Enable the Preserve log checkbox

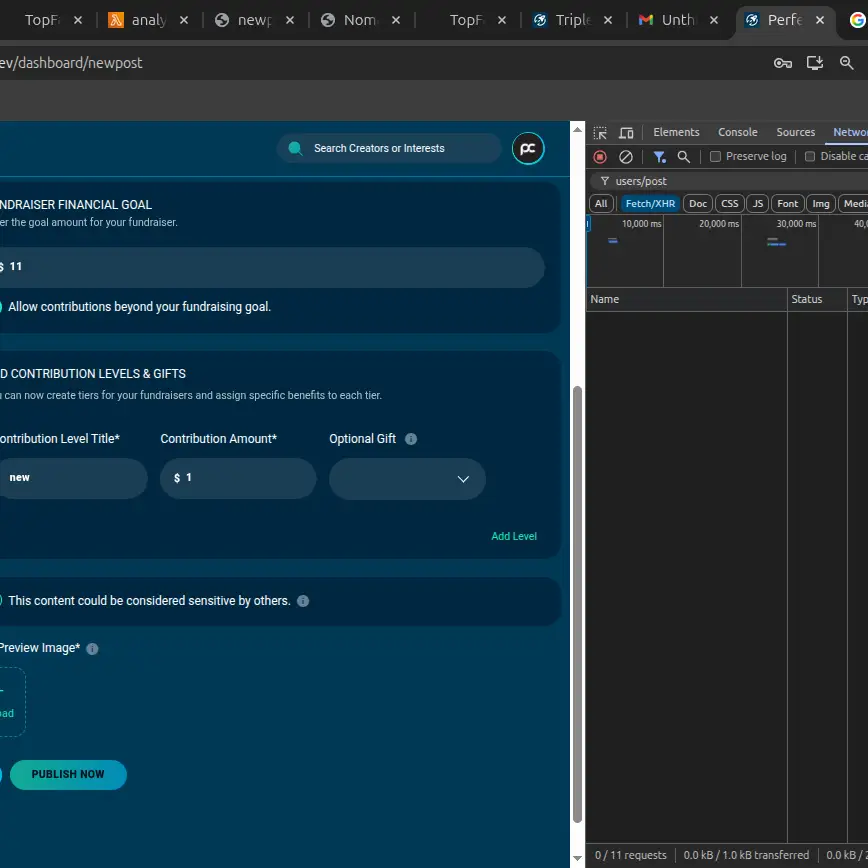pos(715,157)
